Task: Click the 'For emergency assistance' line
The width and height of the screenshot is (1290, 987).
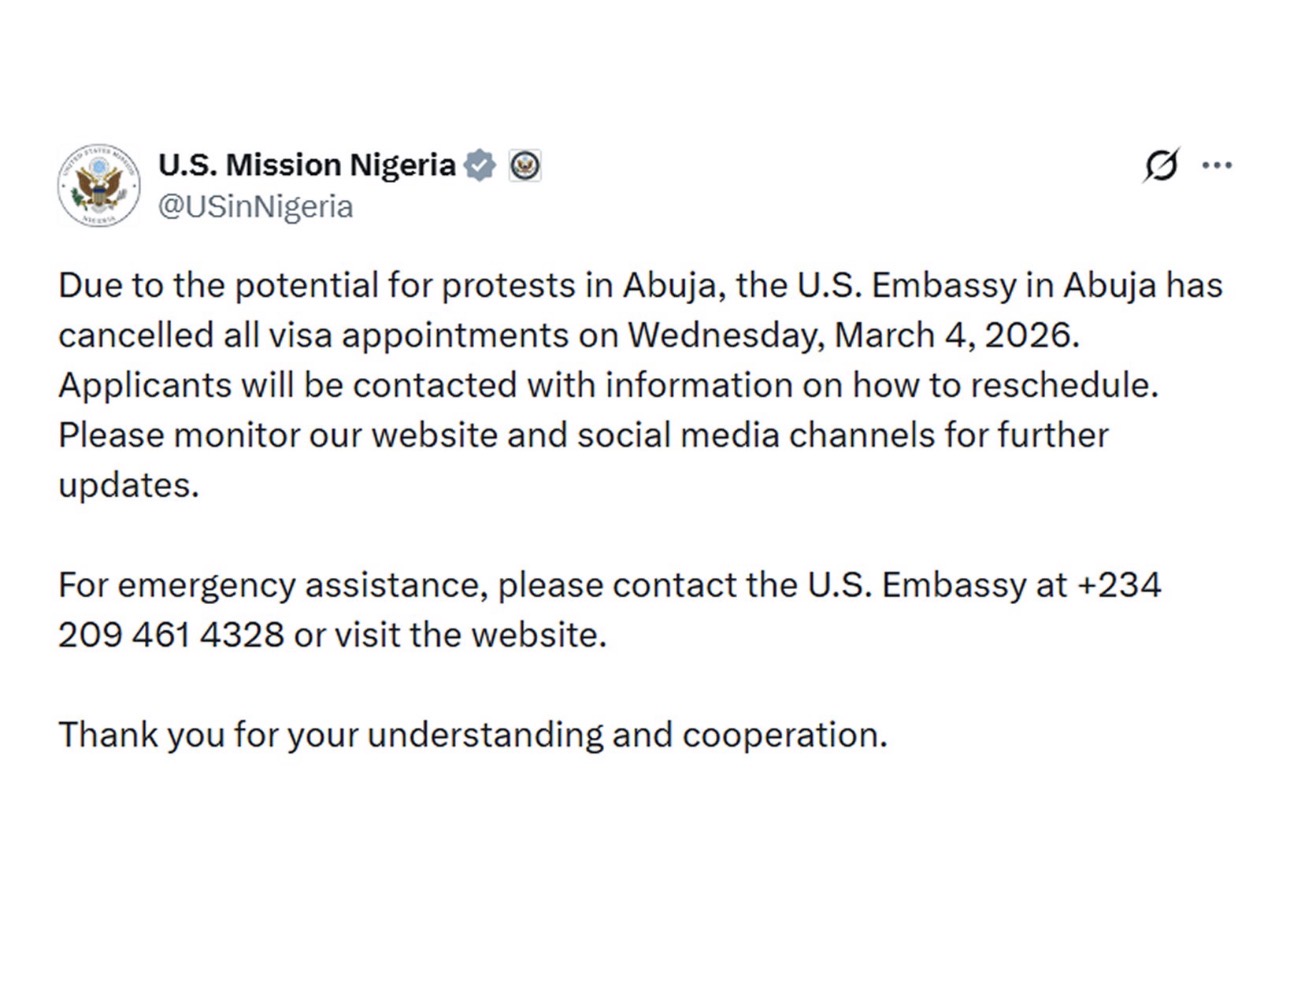Action: 609,585
